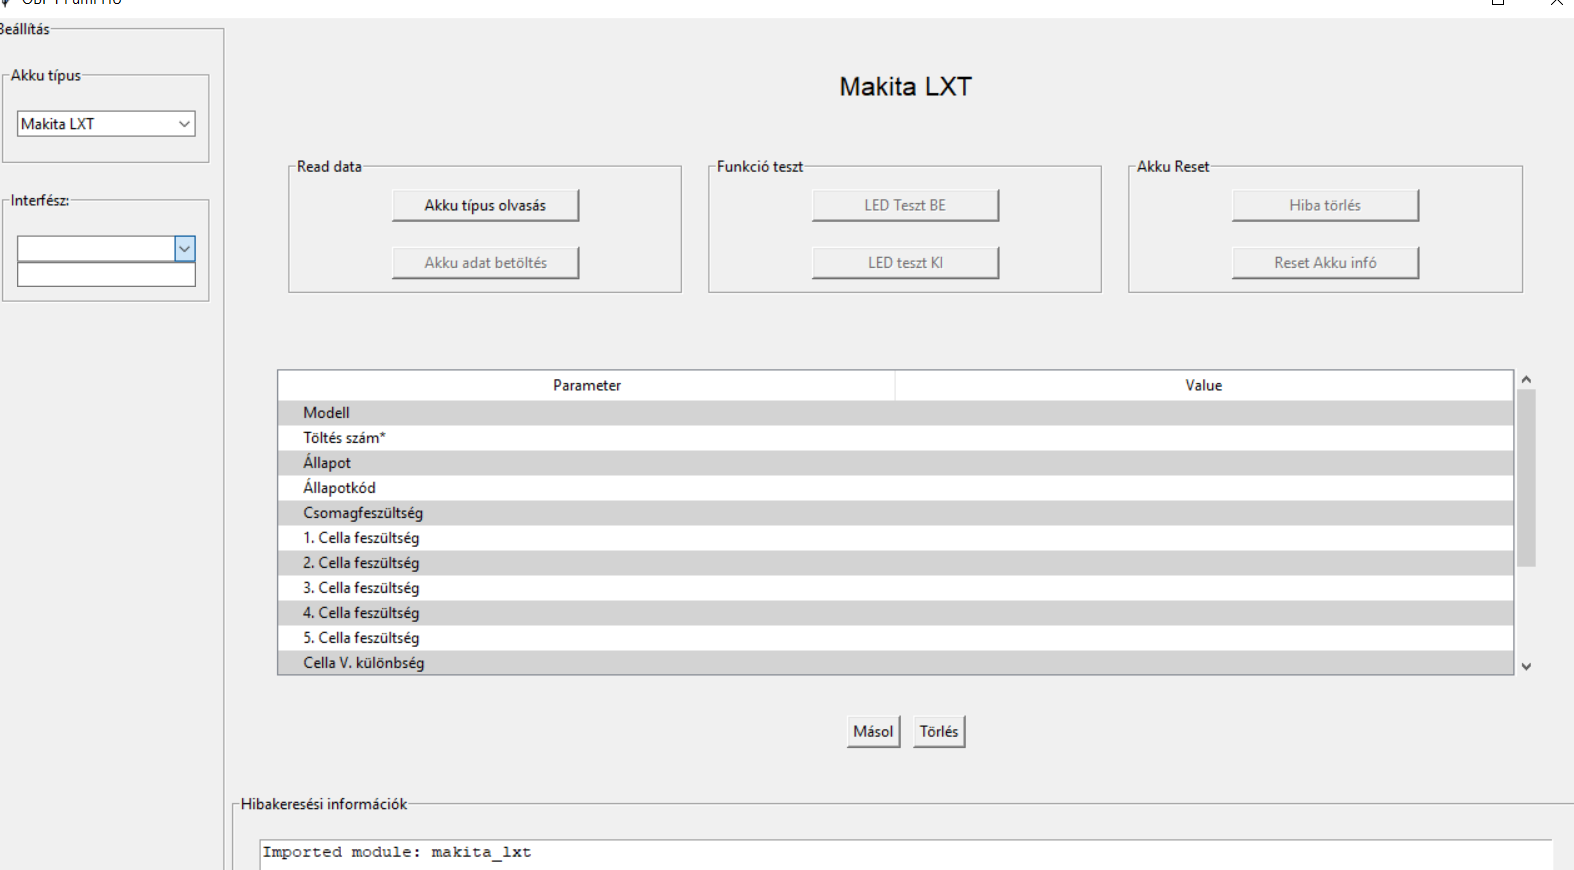The height and width of the screenshot is (870, 1574).
Task: Turn on LED with LED Teszt BE
Action: pos(904,205)
